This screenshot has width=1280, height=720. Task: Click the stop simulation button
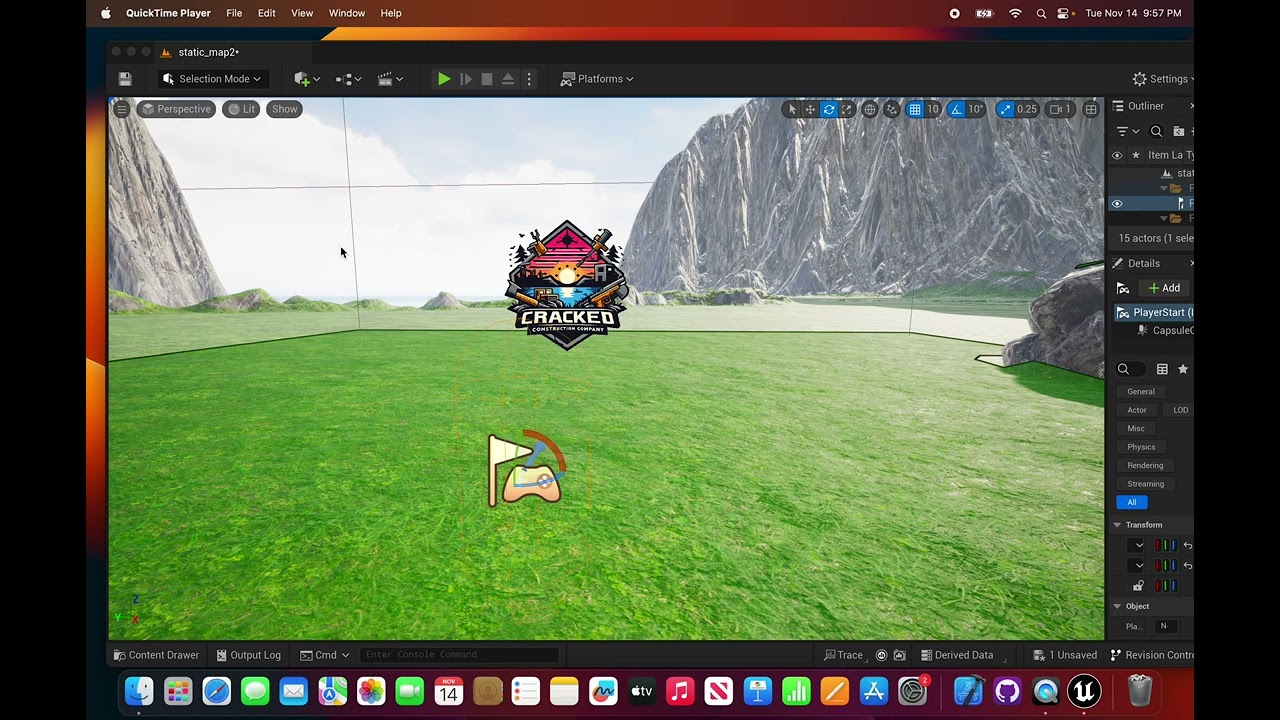tap(487, 79)
